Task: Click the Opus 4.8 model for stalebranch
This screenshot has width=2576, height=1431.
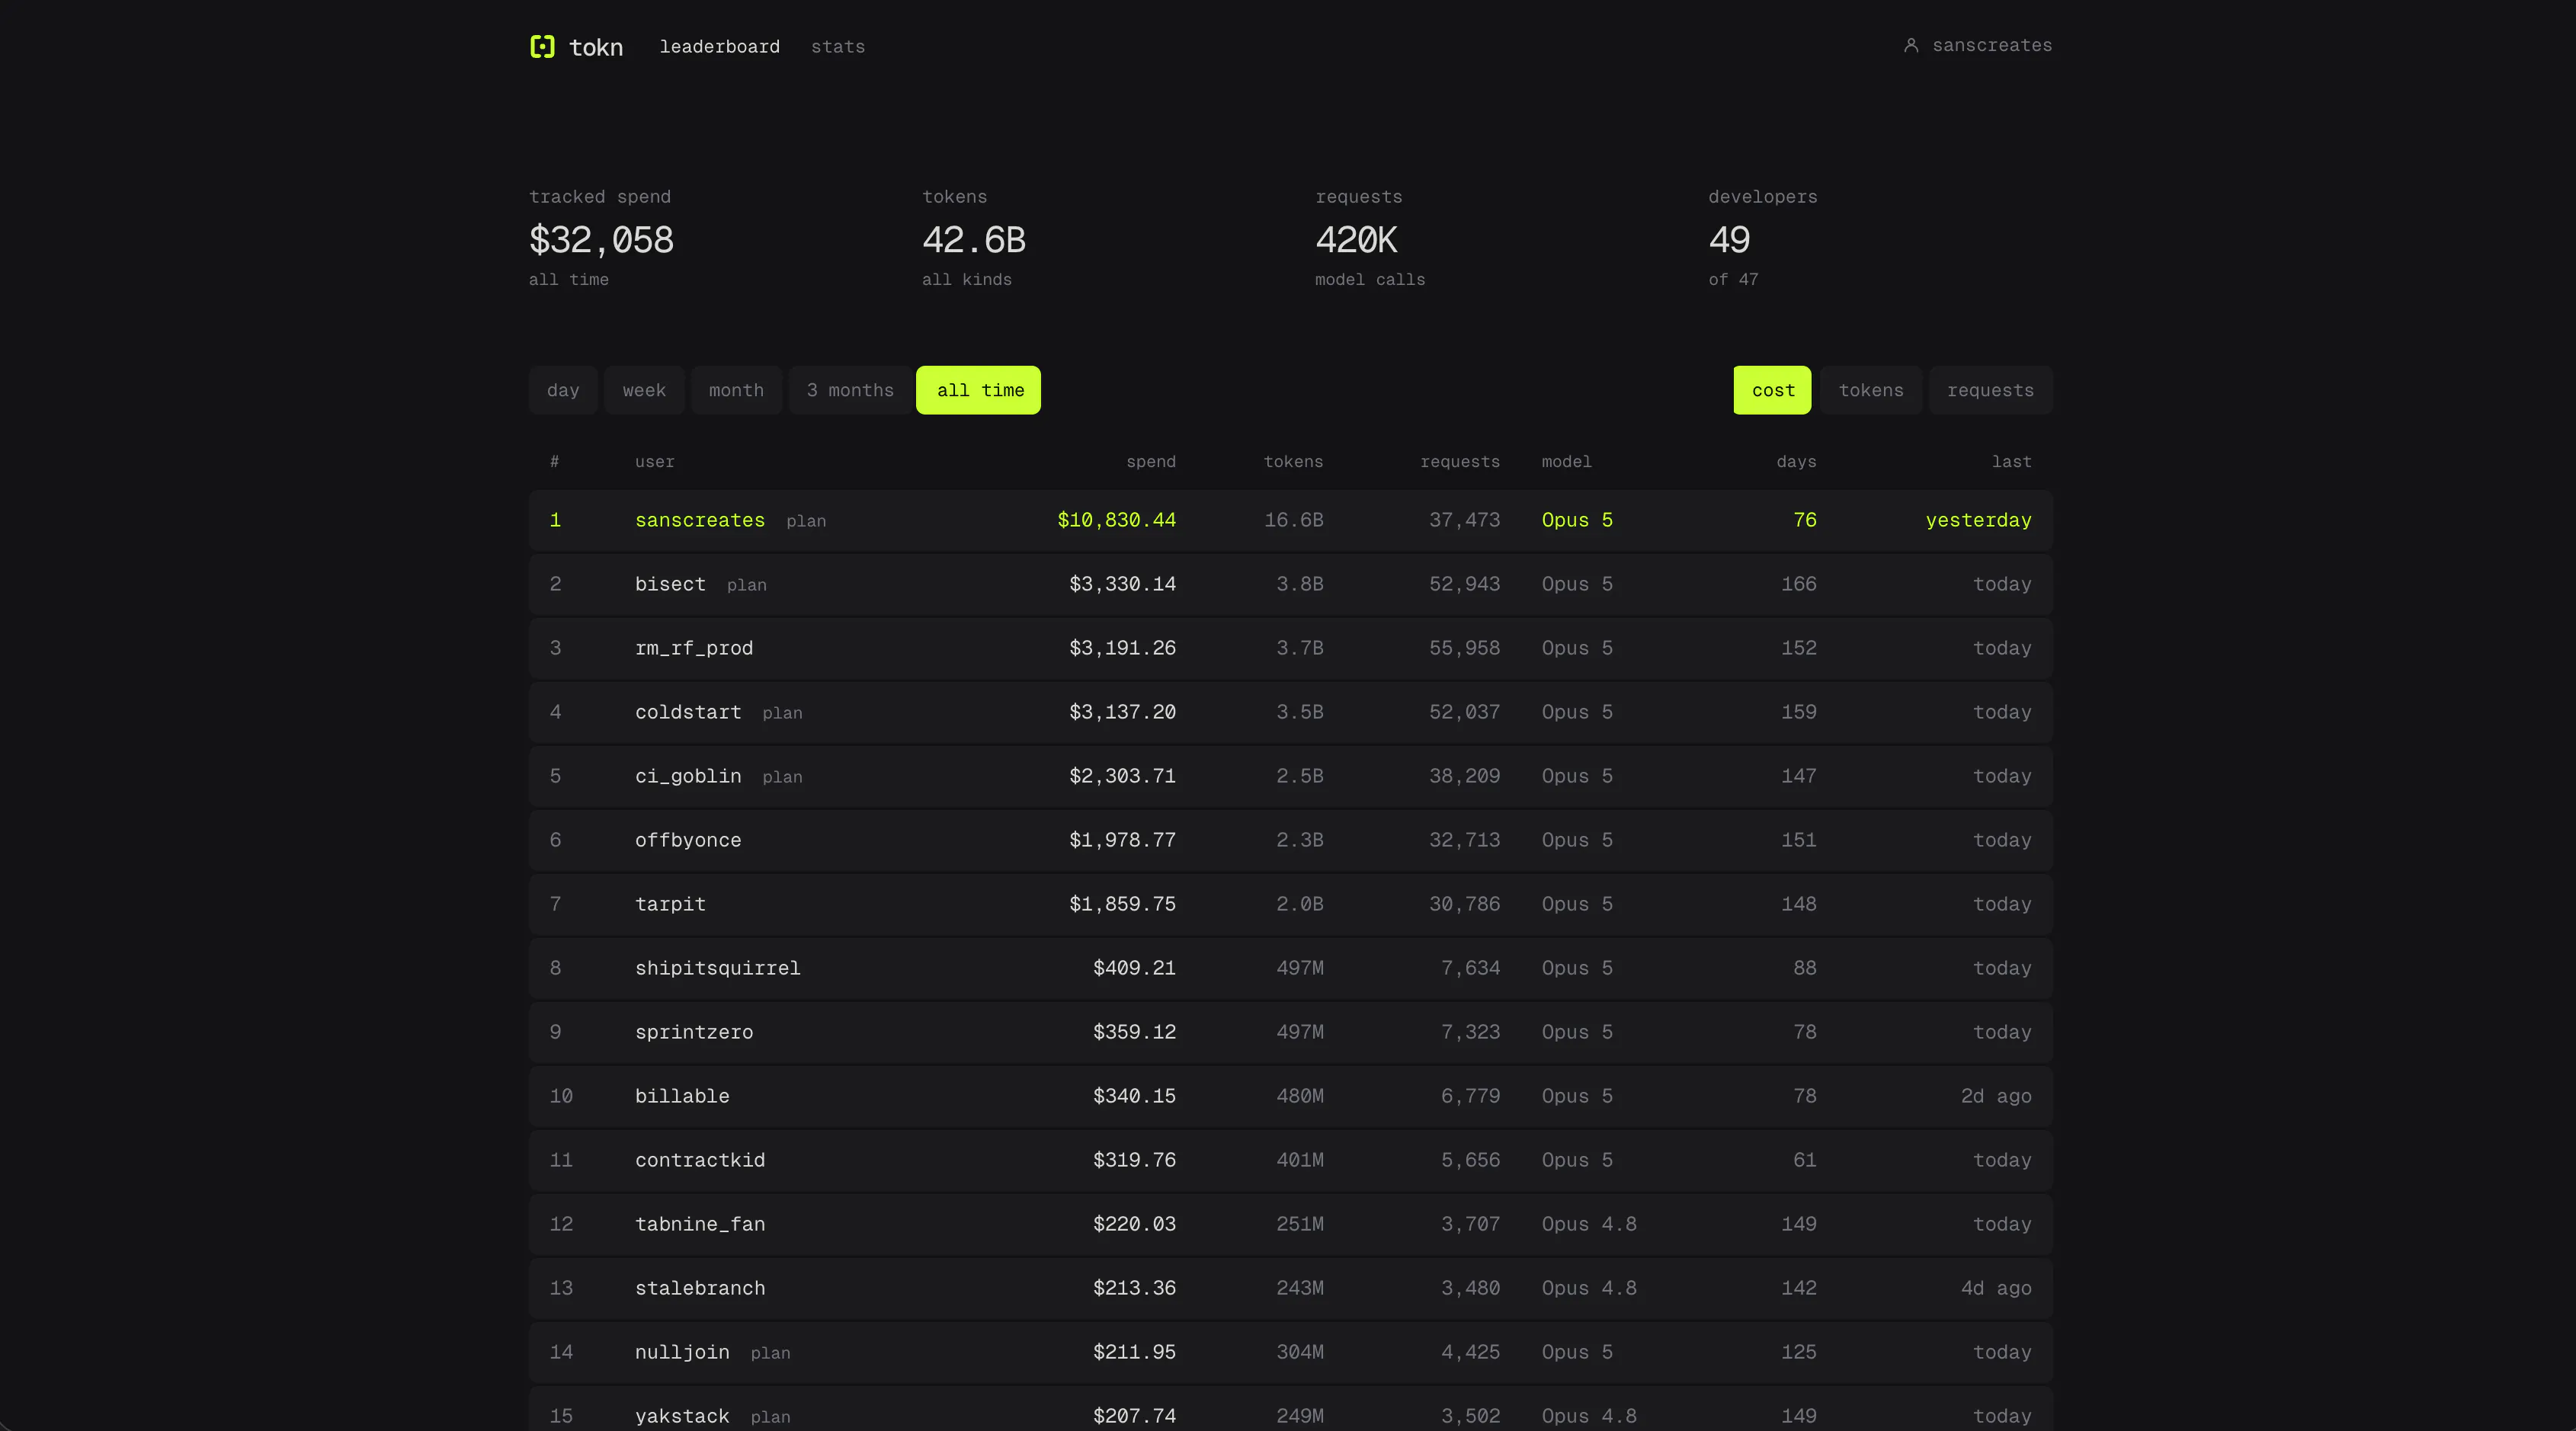Action: click(x=1589, y=1288)
